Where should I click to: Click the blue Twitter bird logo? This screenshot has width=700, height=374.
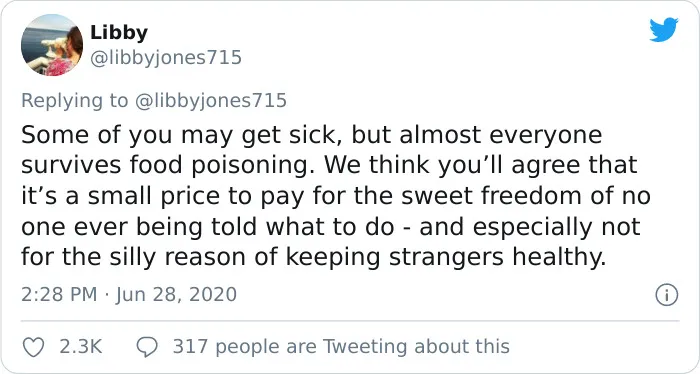click(x=664, y=30)
